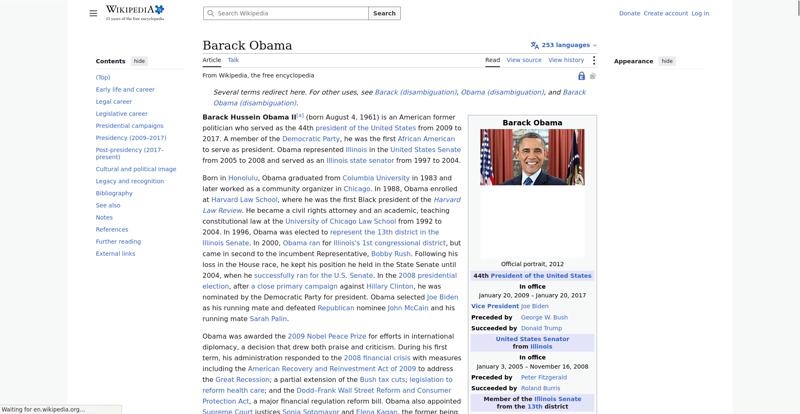Click the footnote [a] after Obama II
800x414 pixels.
300,115
